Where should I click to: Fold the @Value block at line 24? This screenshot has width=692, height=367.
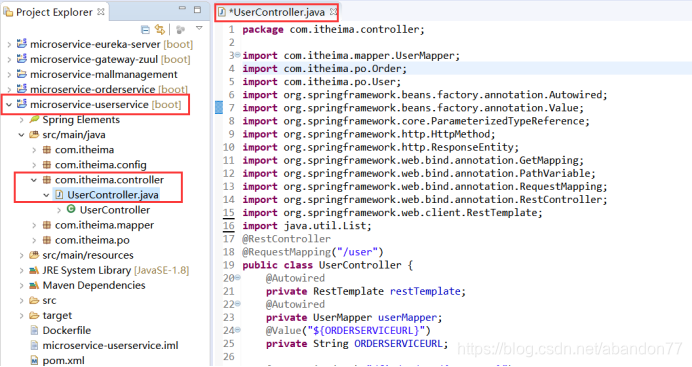(238, 330)
